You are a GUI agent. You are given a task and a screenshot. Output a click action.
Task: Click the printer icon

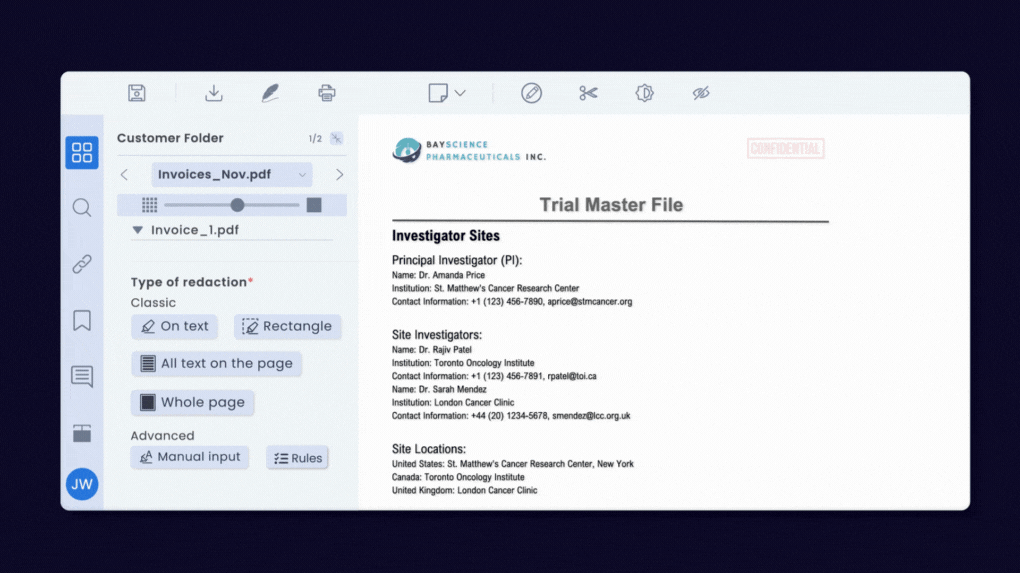[327, 93]
